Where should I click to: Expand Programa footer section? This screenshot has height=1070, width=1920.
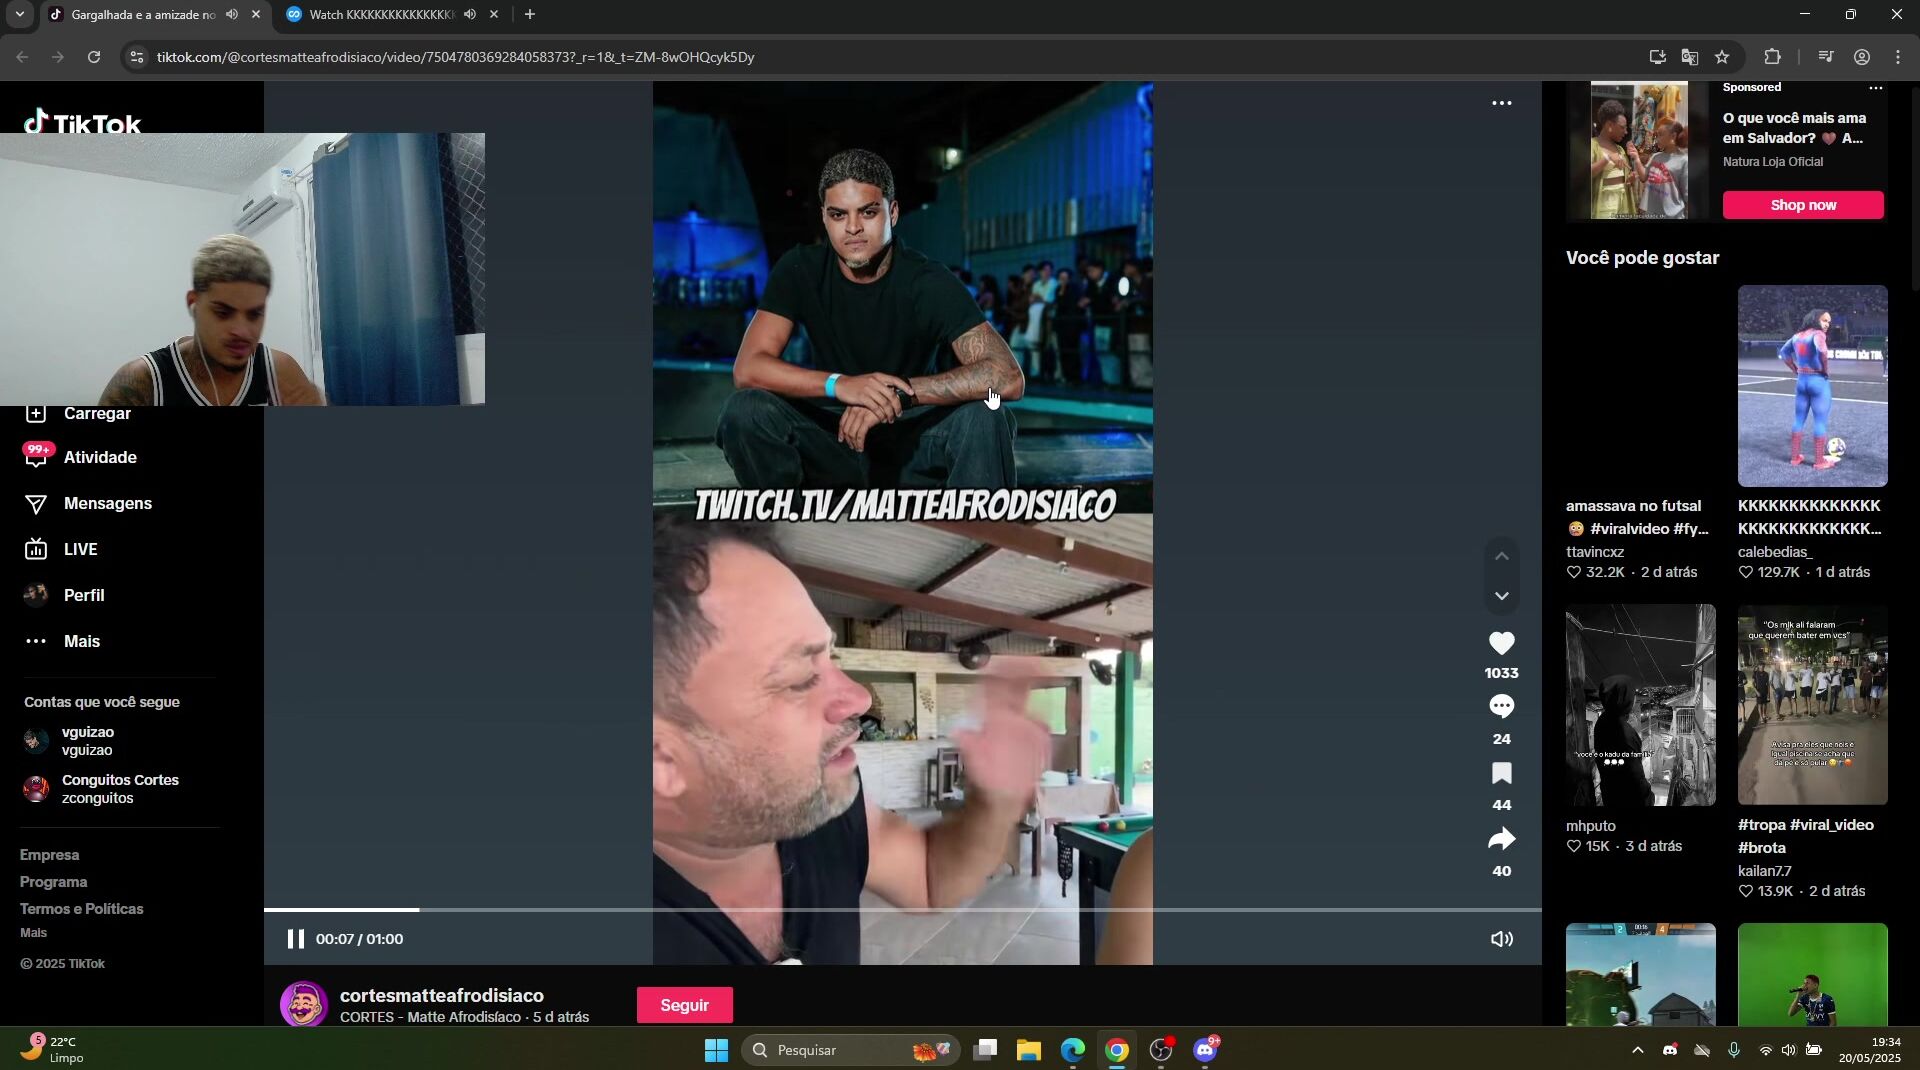53,882
